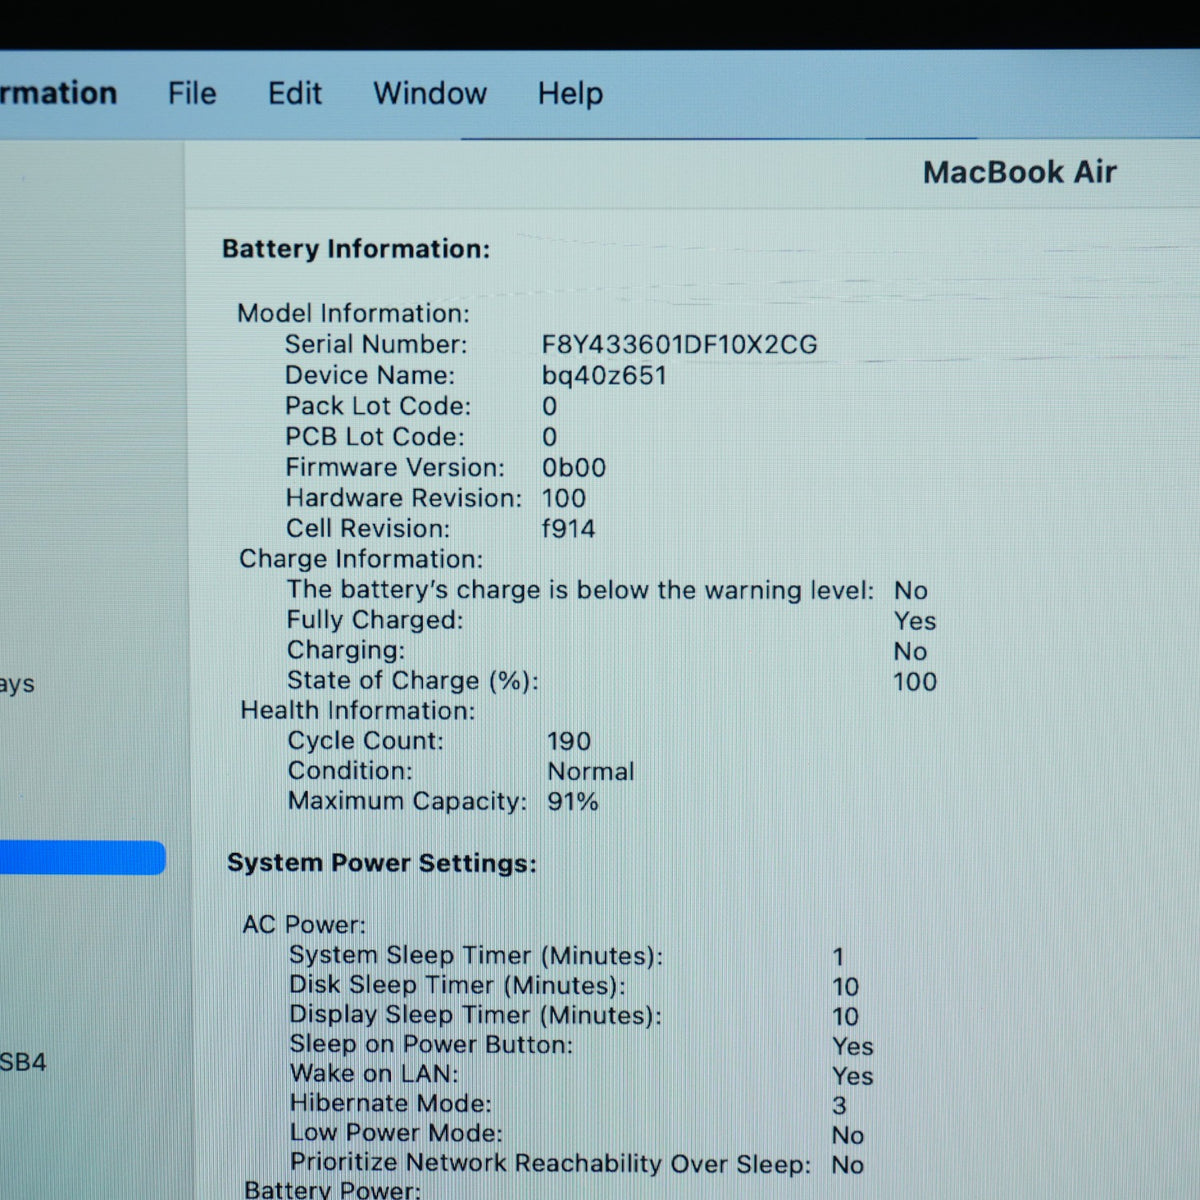Click the AC Power label

(x=304, y=925)
